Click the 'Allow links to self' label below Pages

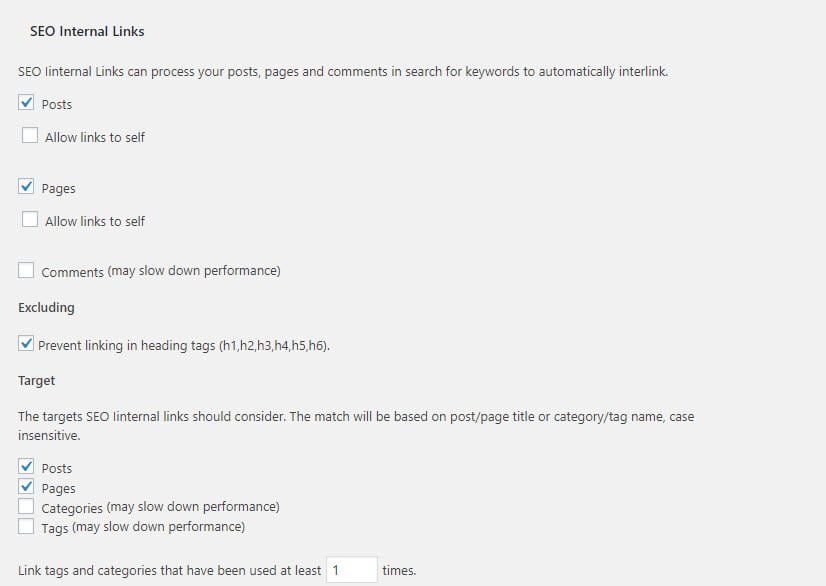click(x=95, y=221)
